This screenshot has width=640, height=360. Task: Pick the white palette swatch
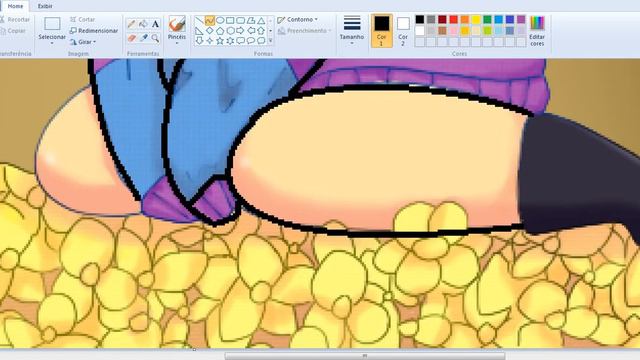coord(420,31)
